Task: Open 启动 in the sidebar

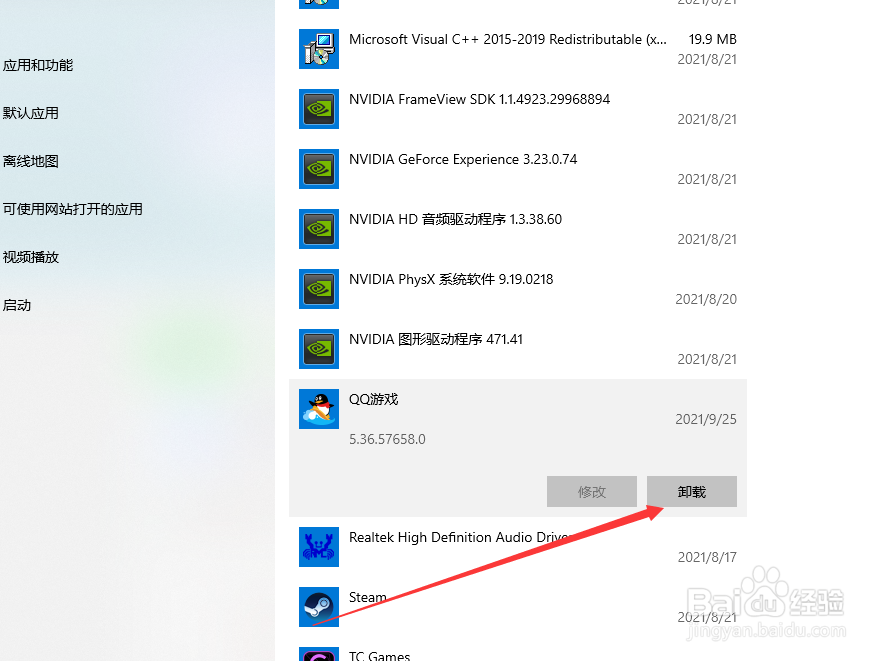Action: [17, 305]
